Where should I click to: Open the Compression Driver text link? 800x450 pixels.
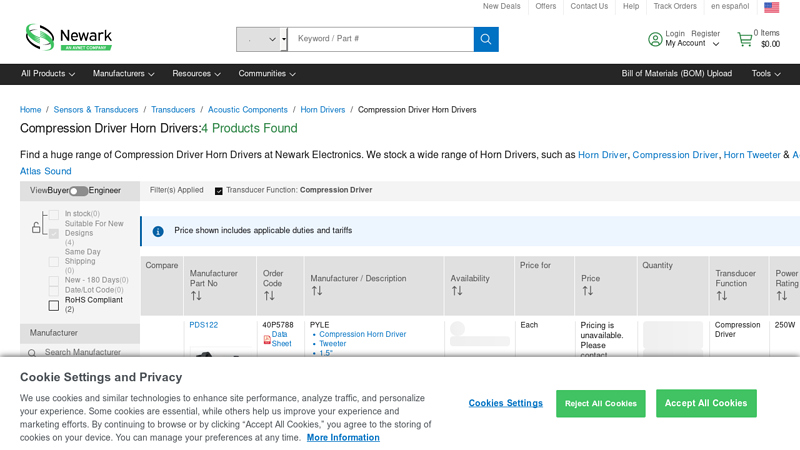pyautogui.click(x=675, y=155)
